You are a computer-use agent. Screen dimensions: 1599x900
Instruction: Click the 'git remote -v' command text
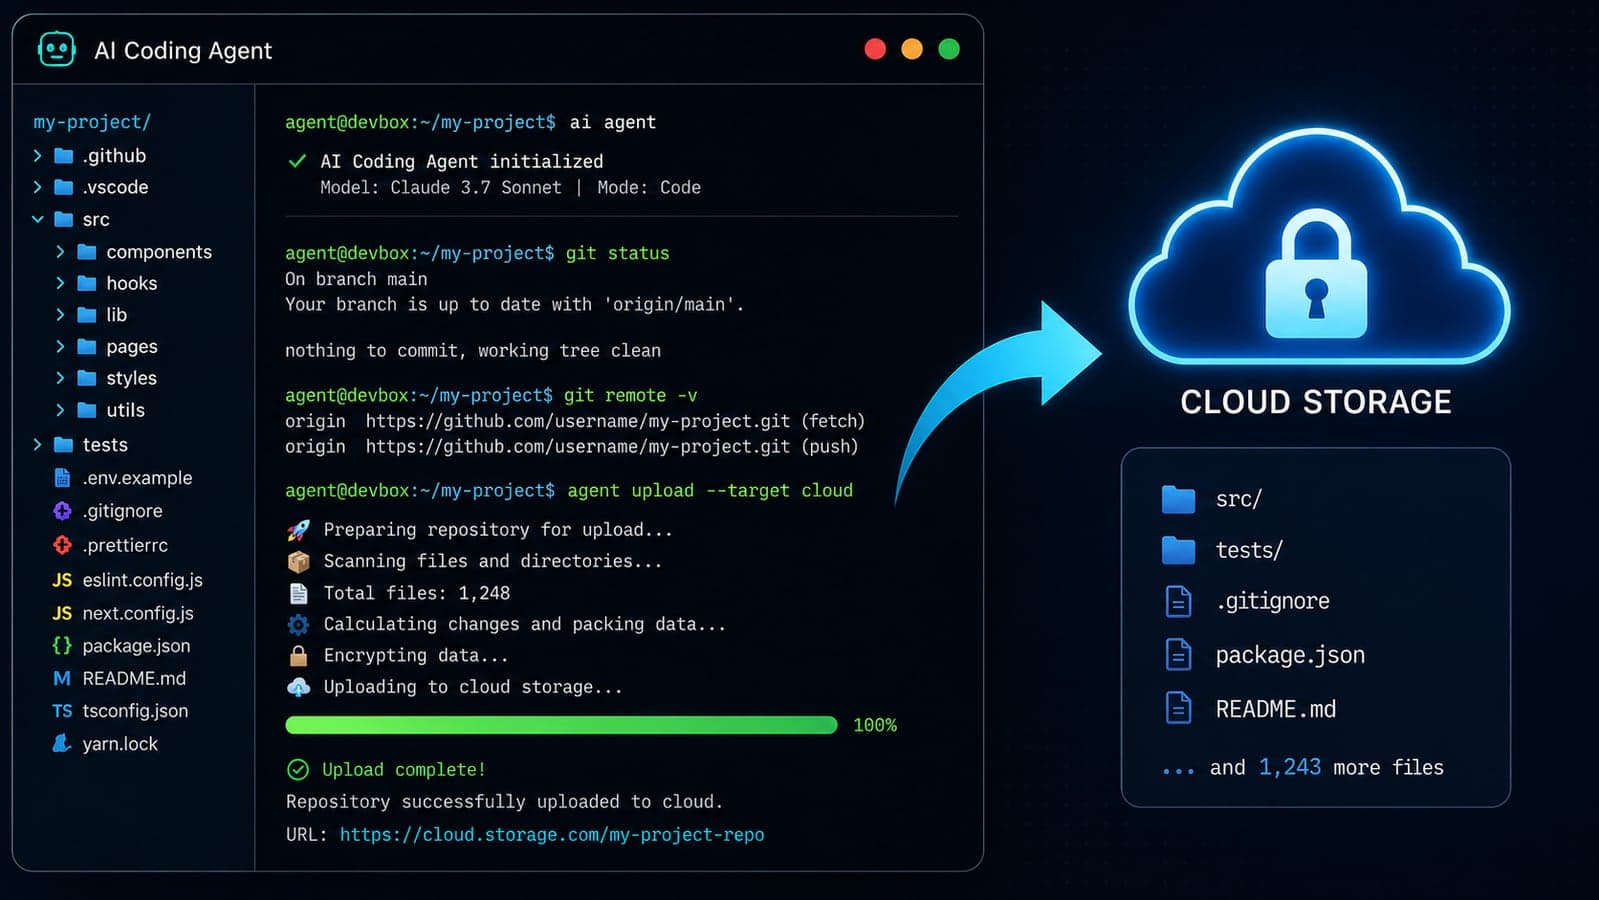tap(631, 395)
